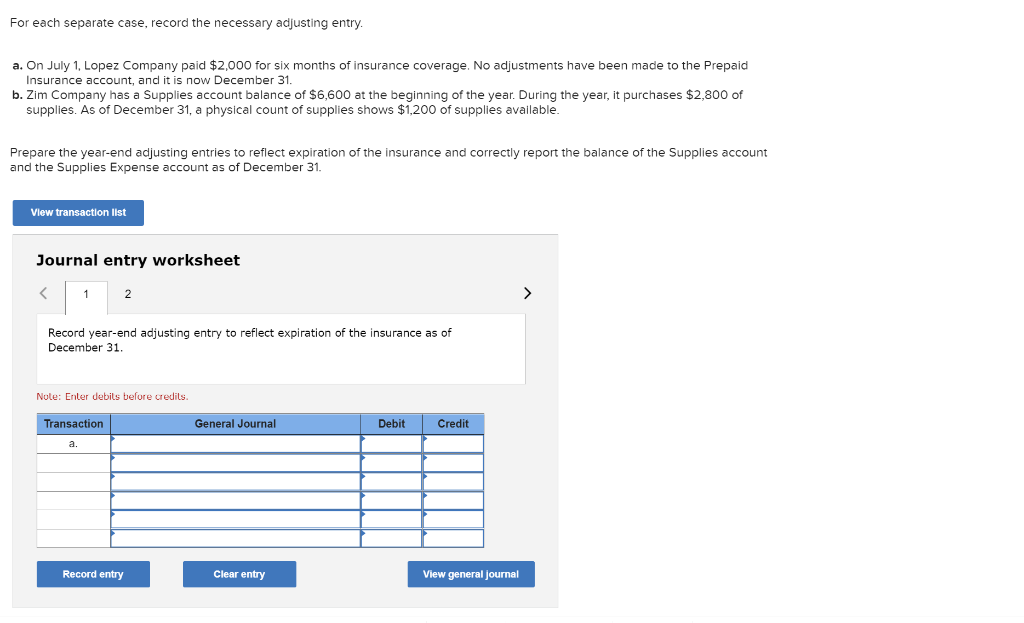1024x623 pixels.
Task: Expand account dropdown in fifth journal row
Action: pos(235,519)
